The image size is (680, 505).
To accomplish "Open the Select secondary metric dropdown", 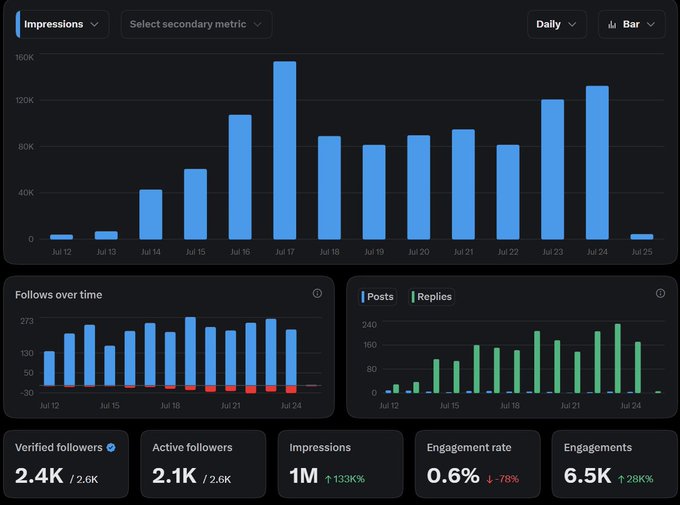I will 196,24.
